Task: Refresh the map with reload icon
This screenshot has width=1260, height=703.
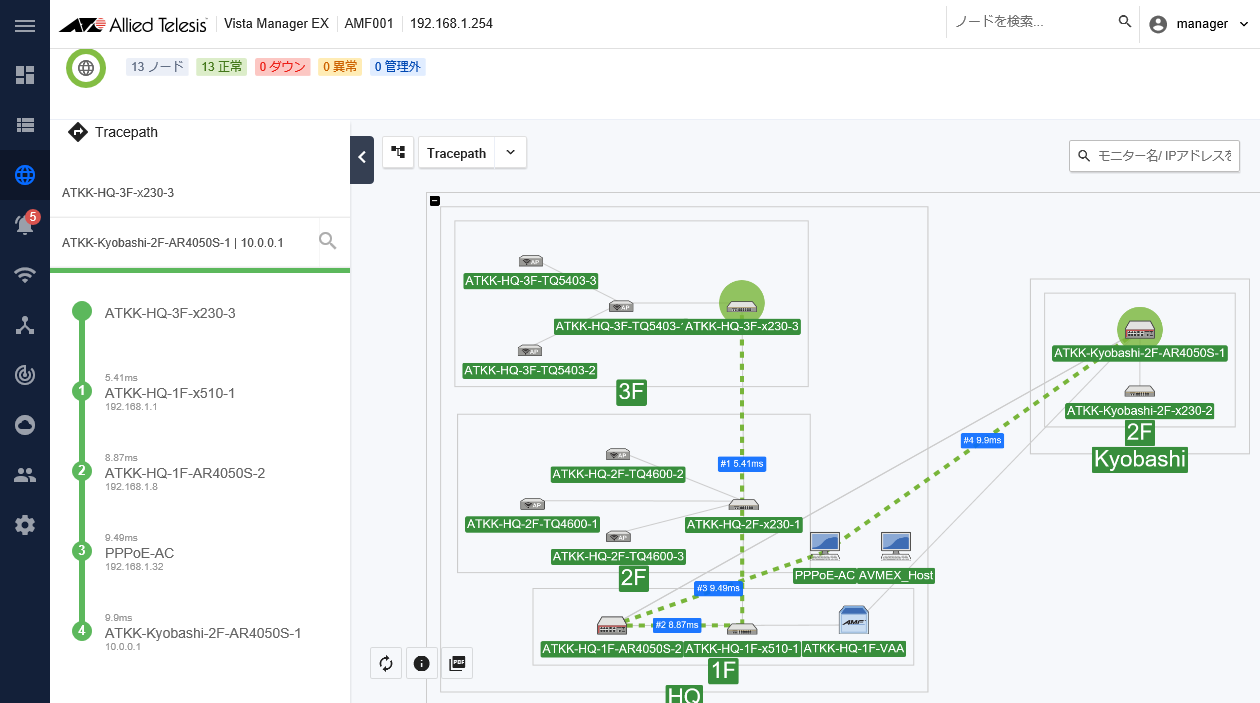Action: point(386,663)
